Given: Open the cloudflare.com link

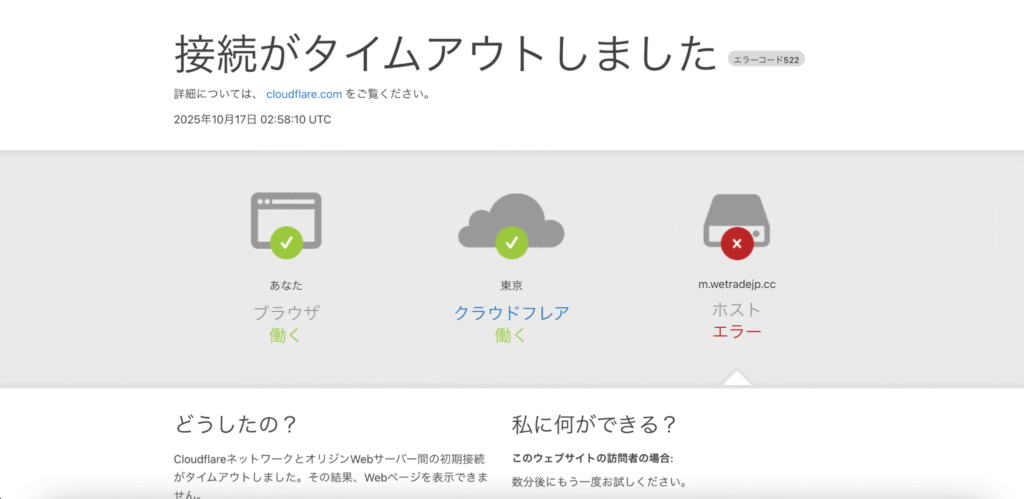Looking at the screenshot, I should 304,94.
